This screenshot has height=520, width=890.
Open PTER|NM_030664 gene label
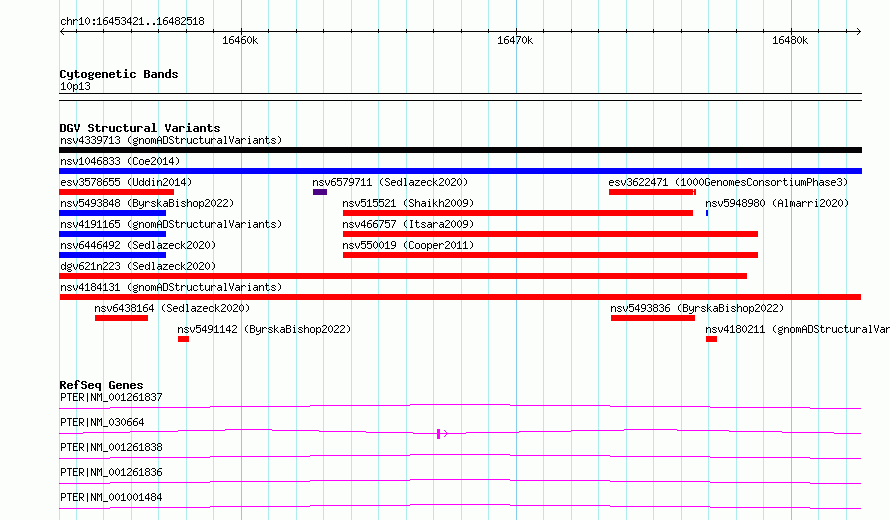[102, 422]
